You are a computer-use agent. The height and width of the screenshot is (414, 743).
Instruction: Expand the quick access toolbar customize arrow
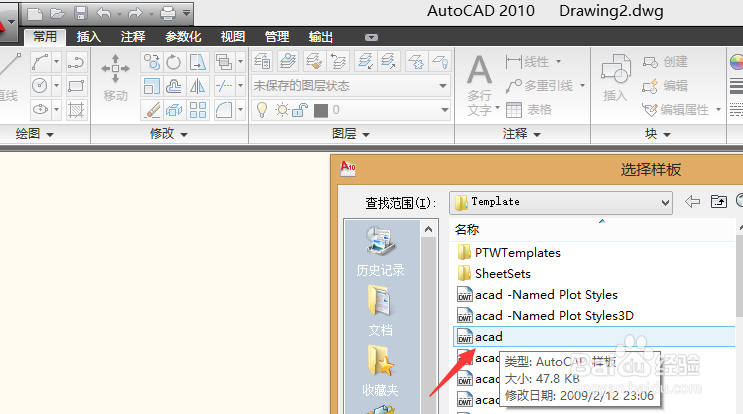tap(186, 13)
